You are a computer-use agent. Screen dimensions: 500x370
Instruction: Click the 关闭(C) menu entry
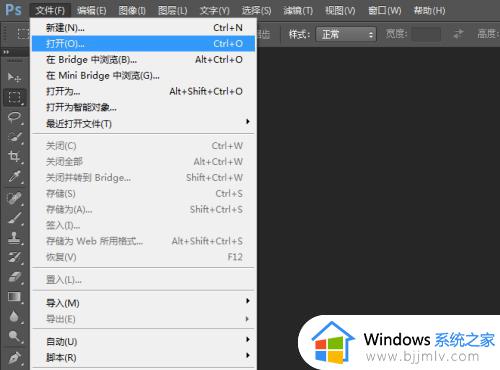coord(144,146)
